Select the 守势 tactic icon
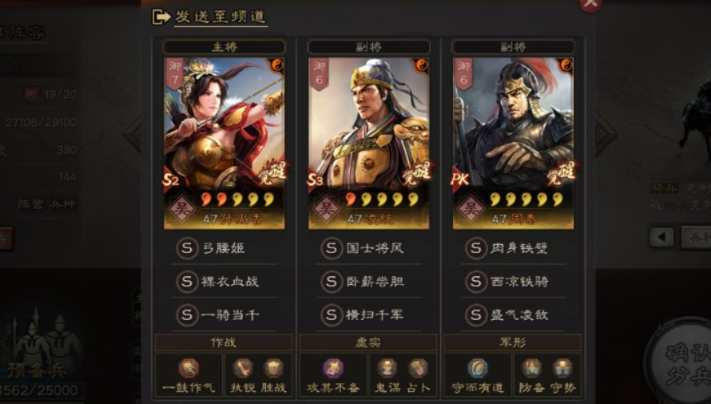Viewport: 711px width, 404px height. (x=562, y=368)
